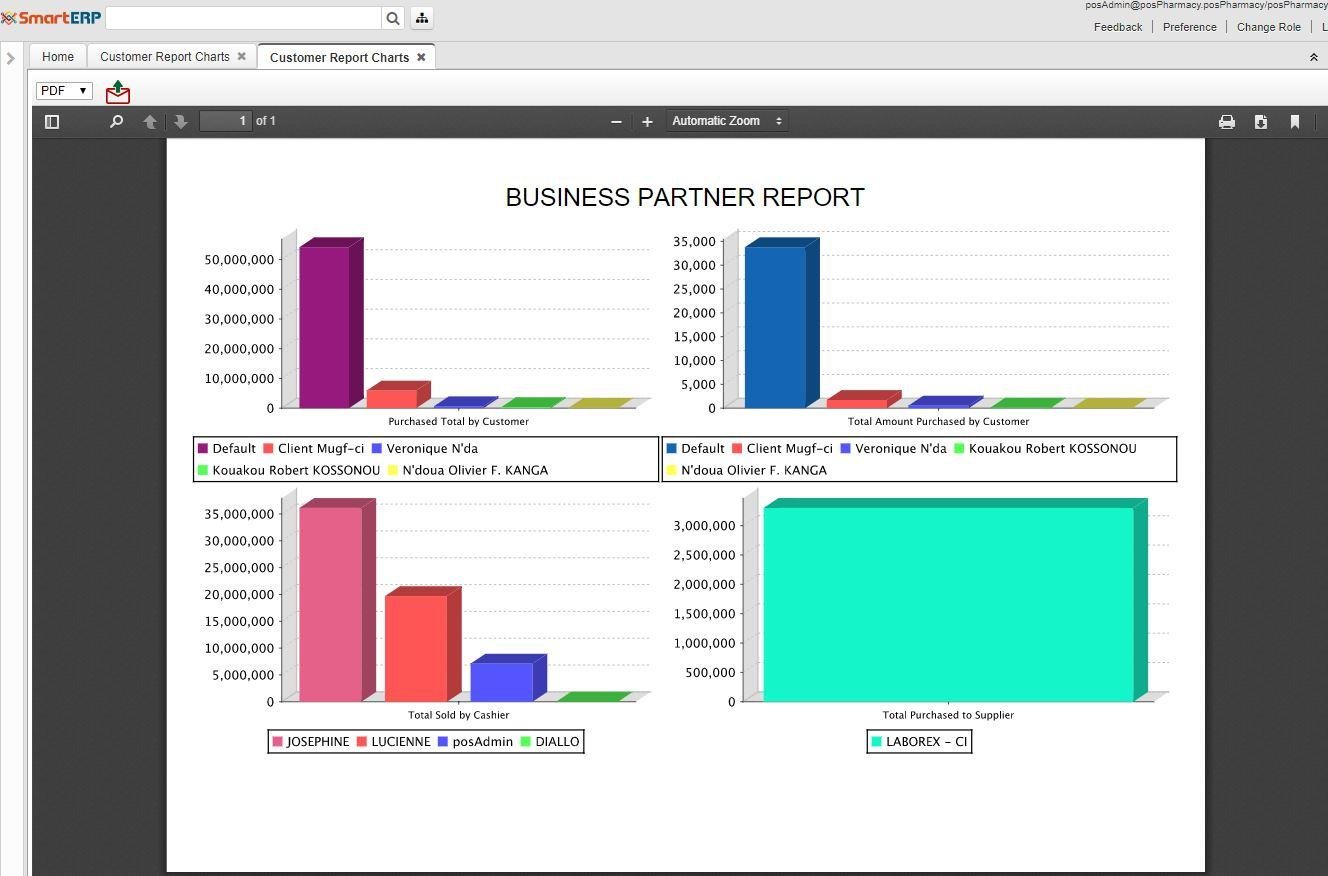This screenshot has height=876, width=1328.
Task: Open the Feedback link
Action: click(x=1117, y=27)
